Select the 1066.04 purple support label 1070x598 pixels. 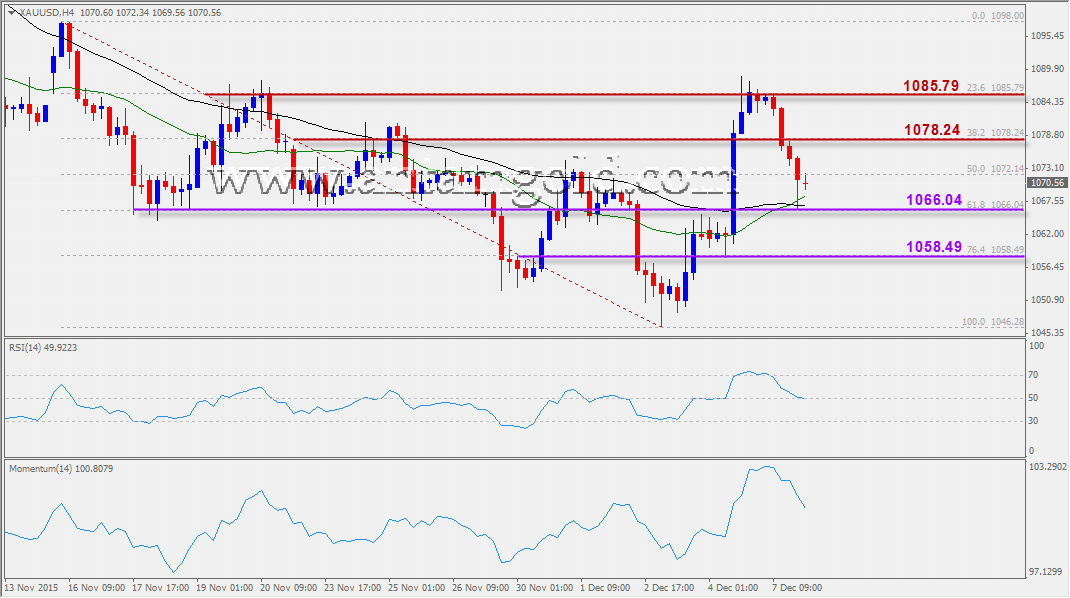pyautogui.click(x=933, y=201)
